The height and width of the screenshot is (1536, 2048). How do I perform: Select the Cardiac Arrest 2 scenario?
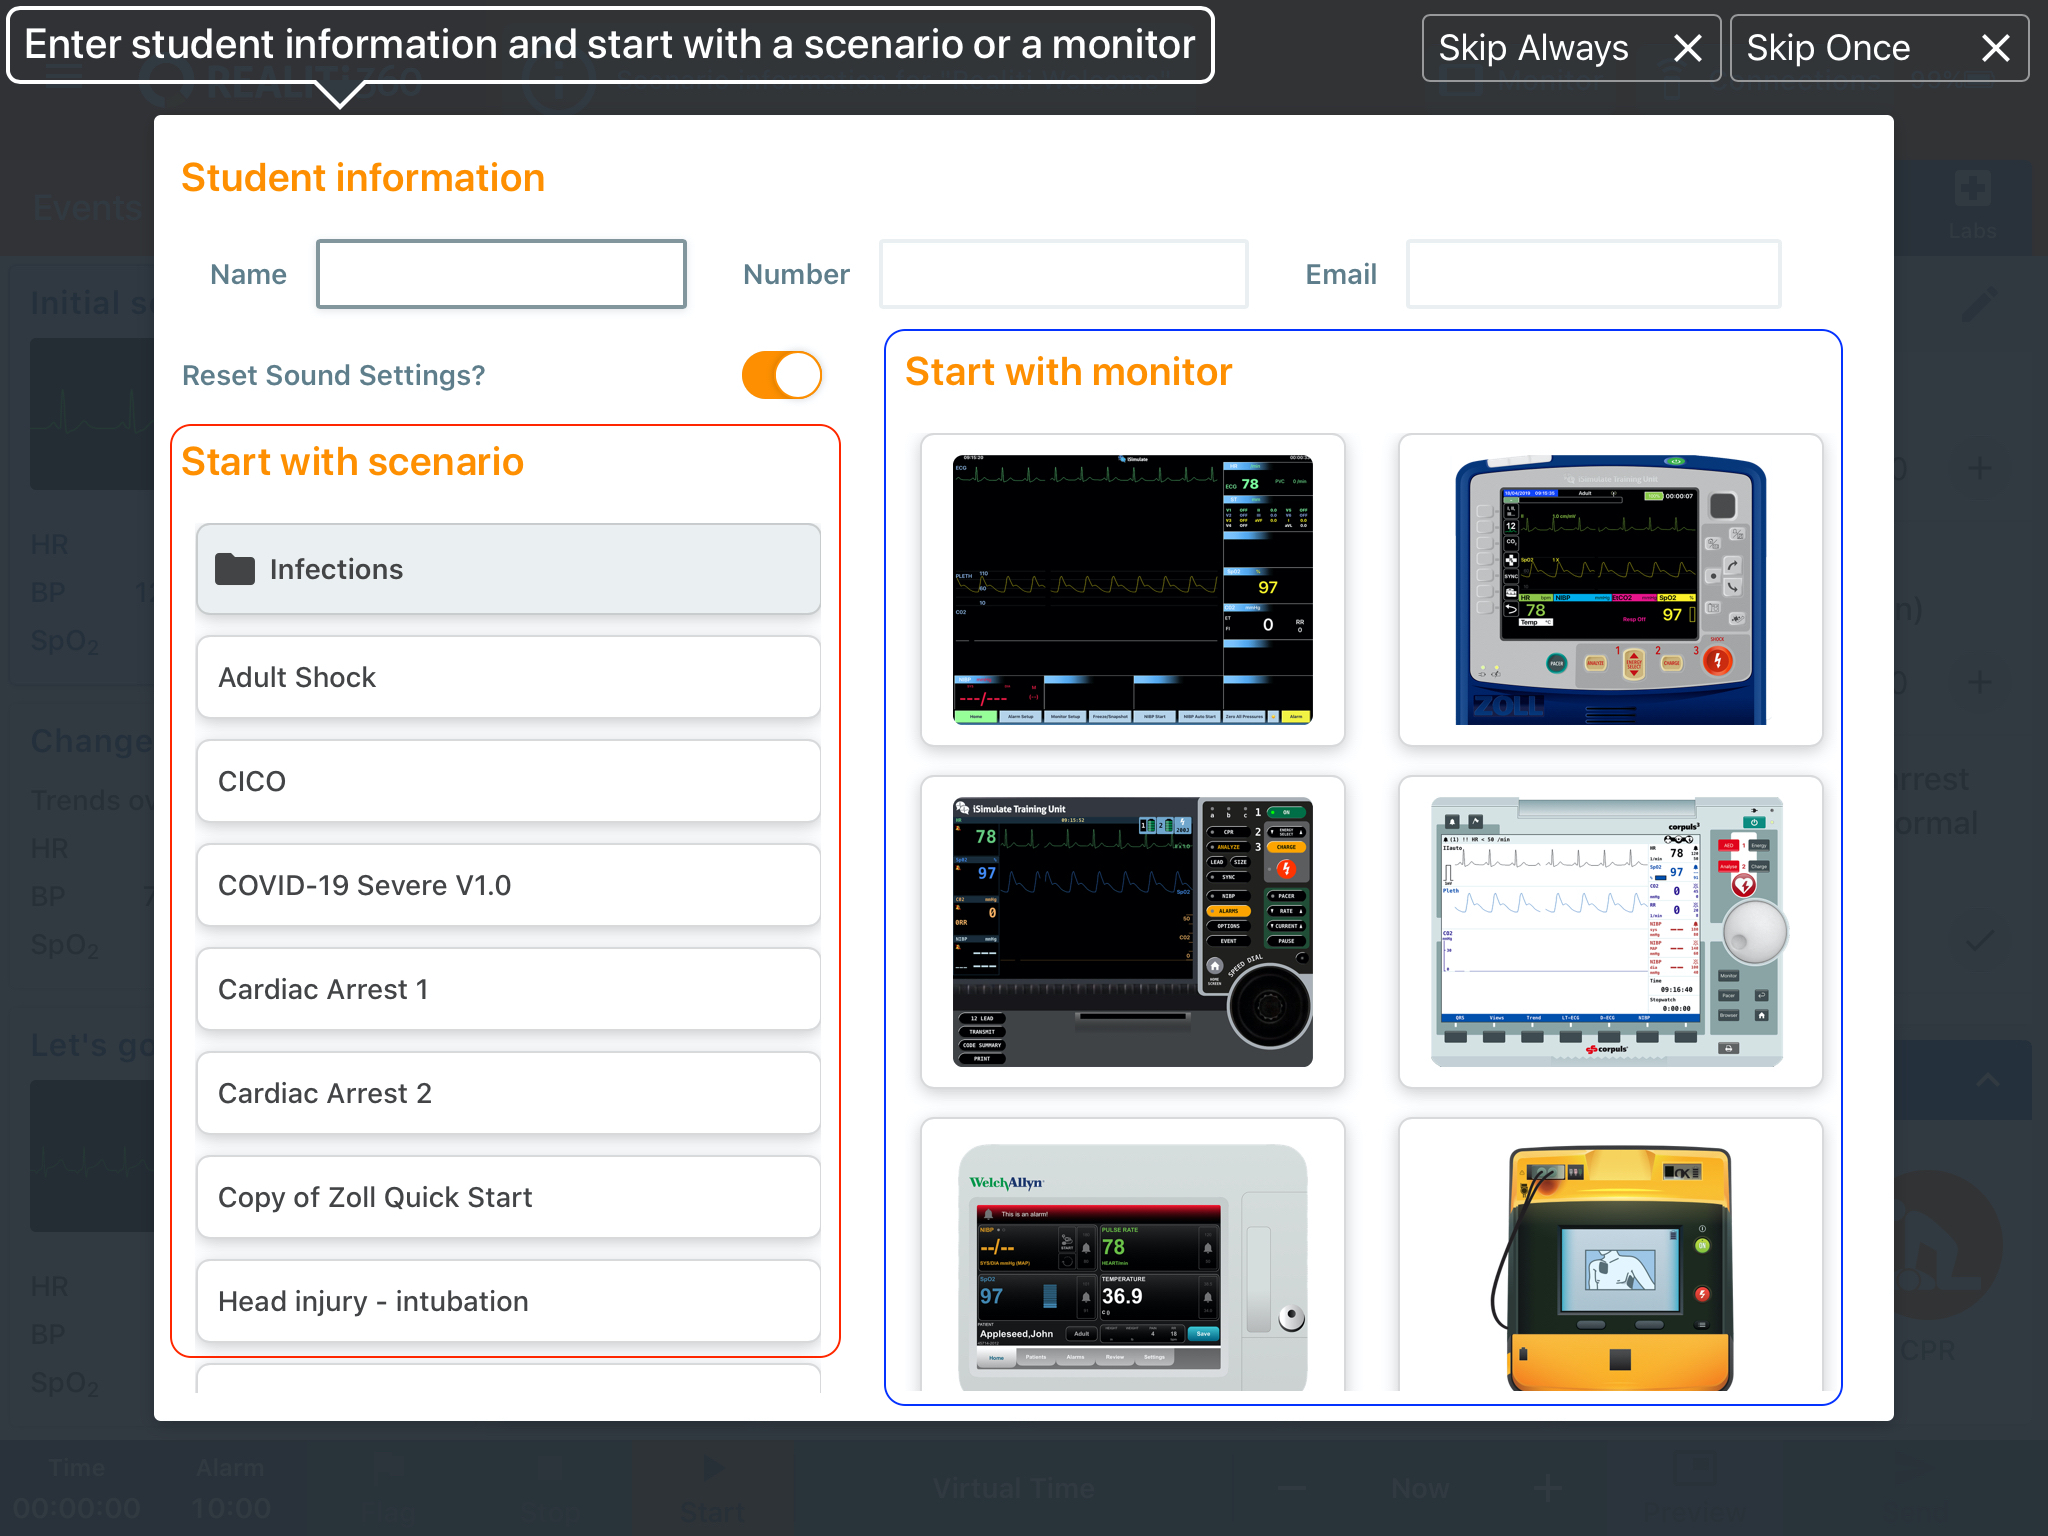click(x=508, y=1093)
